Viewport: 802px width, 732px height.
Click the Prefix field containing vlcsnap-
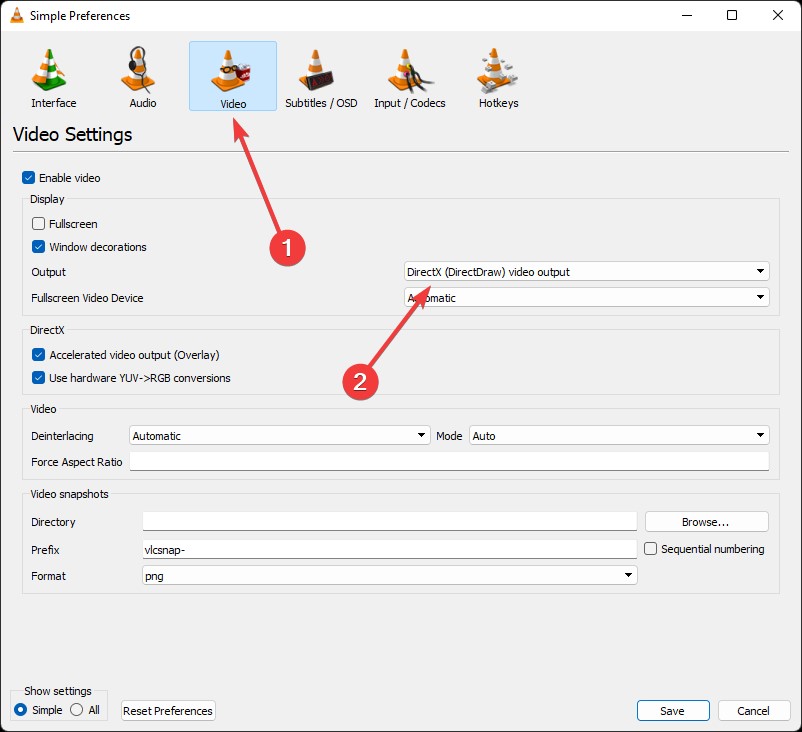point(389,549)
